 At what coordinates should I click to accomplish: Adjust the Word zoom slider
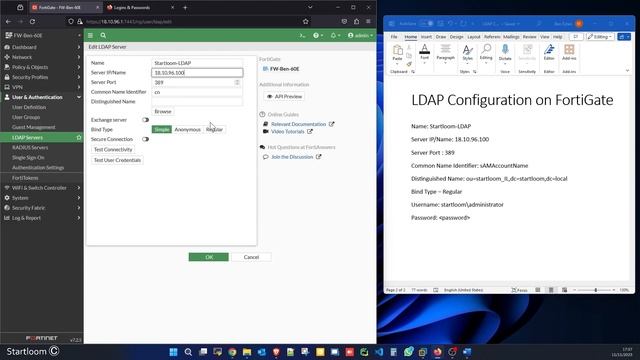(x=596, y=290)
